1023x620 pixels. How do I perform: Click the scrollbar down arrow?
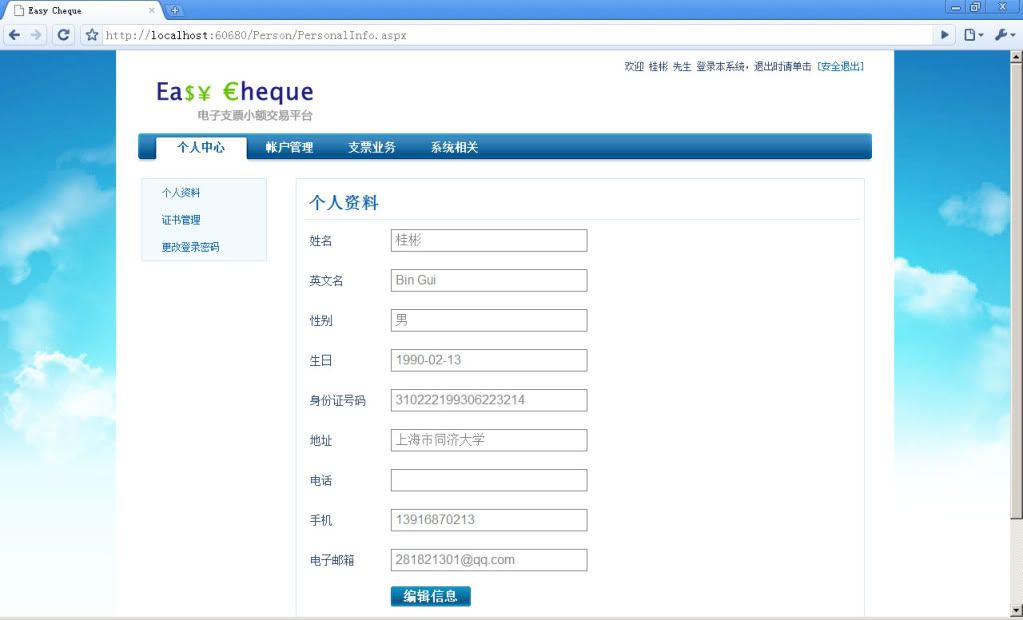click(x=1016, y=611)
